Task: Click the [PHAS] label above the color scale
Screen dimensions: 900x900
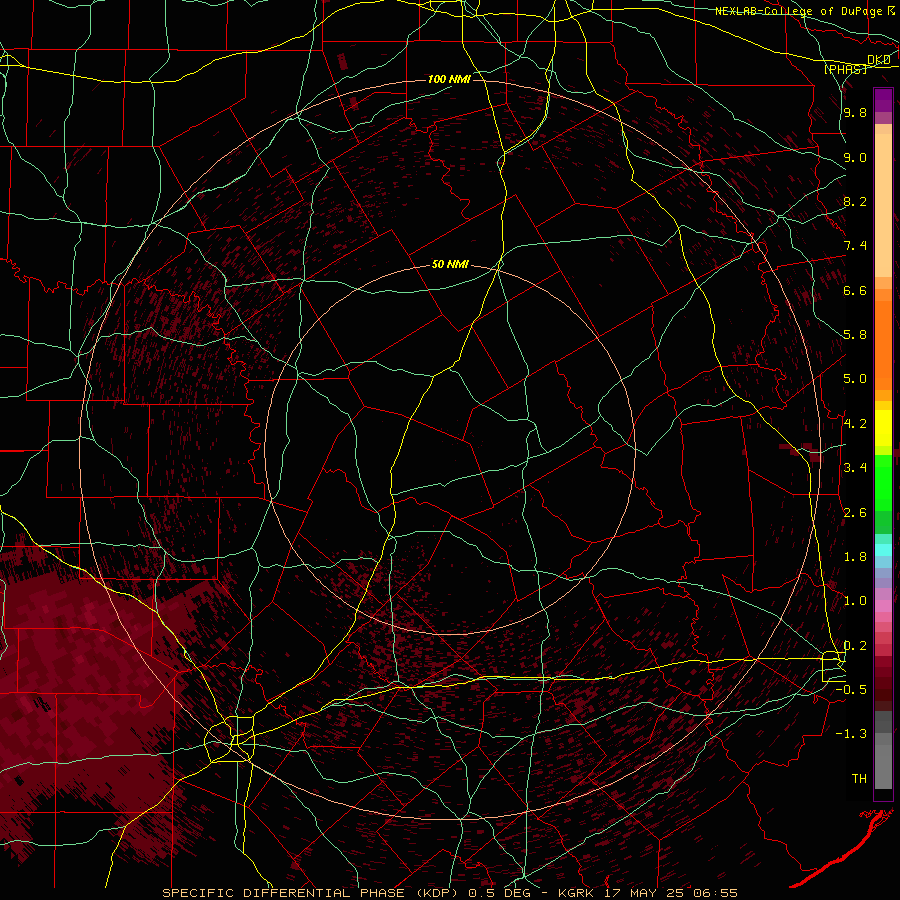Action: tap(845, 69)
